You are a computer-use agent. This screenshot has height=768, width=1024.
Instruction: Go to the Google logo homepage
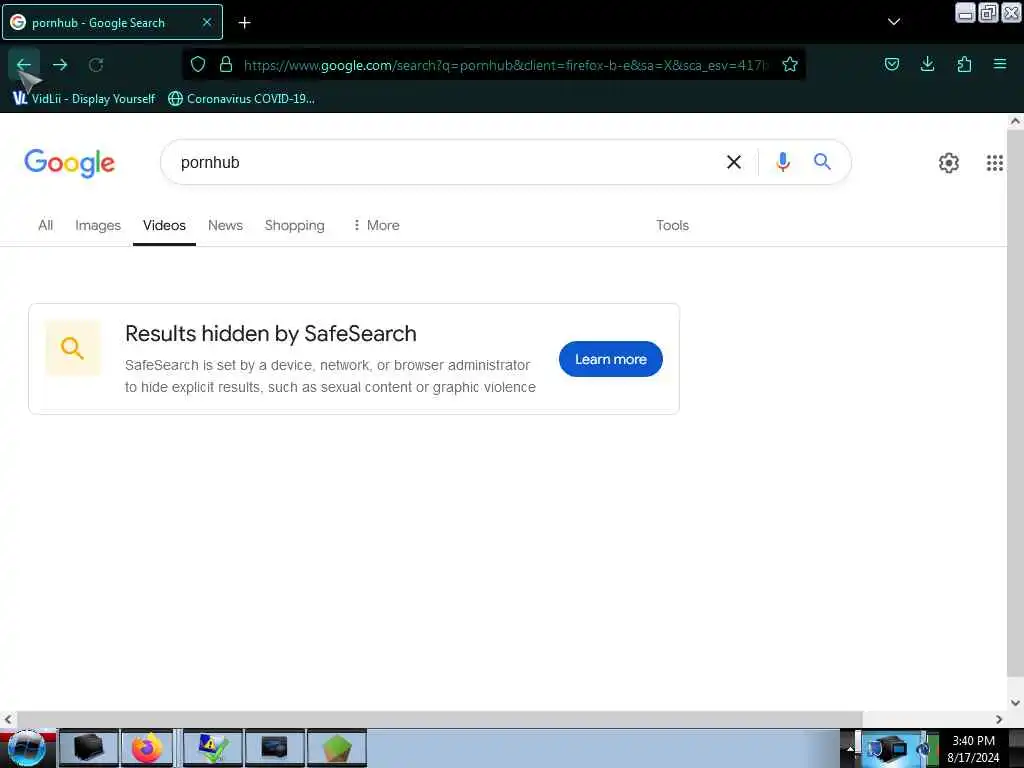[69, 163]
